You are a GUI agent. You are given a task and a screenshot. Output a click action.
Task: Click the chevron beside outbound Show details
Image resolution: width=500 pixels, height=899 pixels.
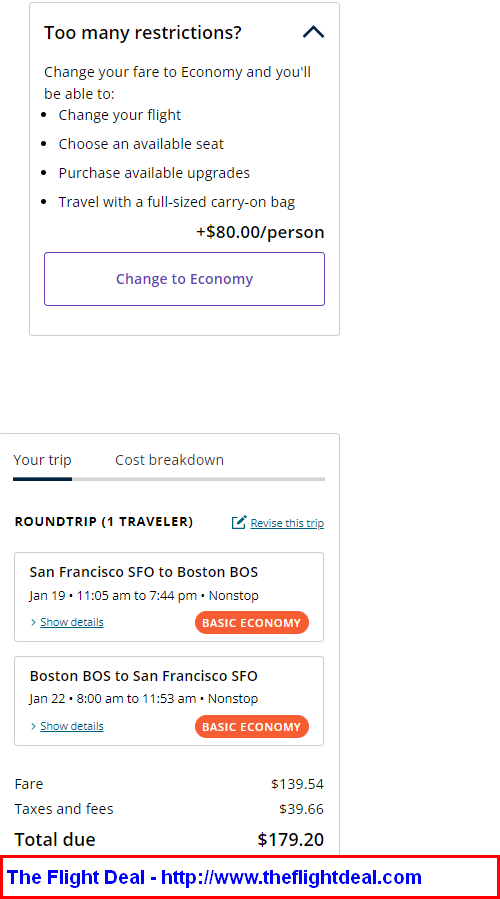33,622
